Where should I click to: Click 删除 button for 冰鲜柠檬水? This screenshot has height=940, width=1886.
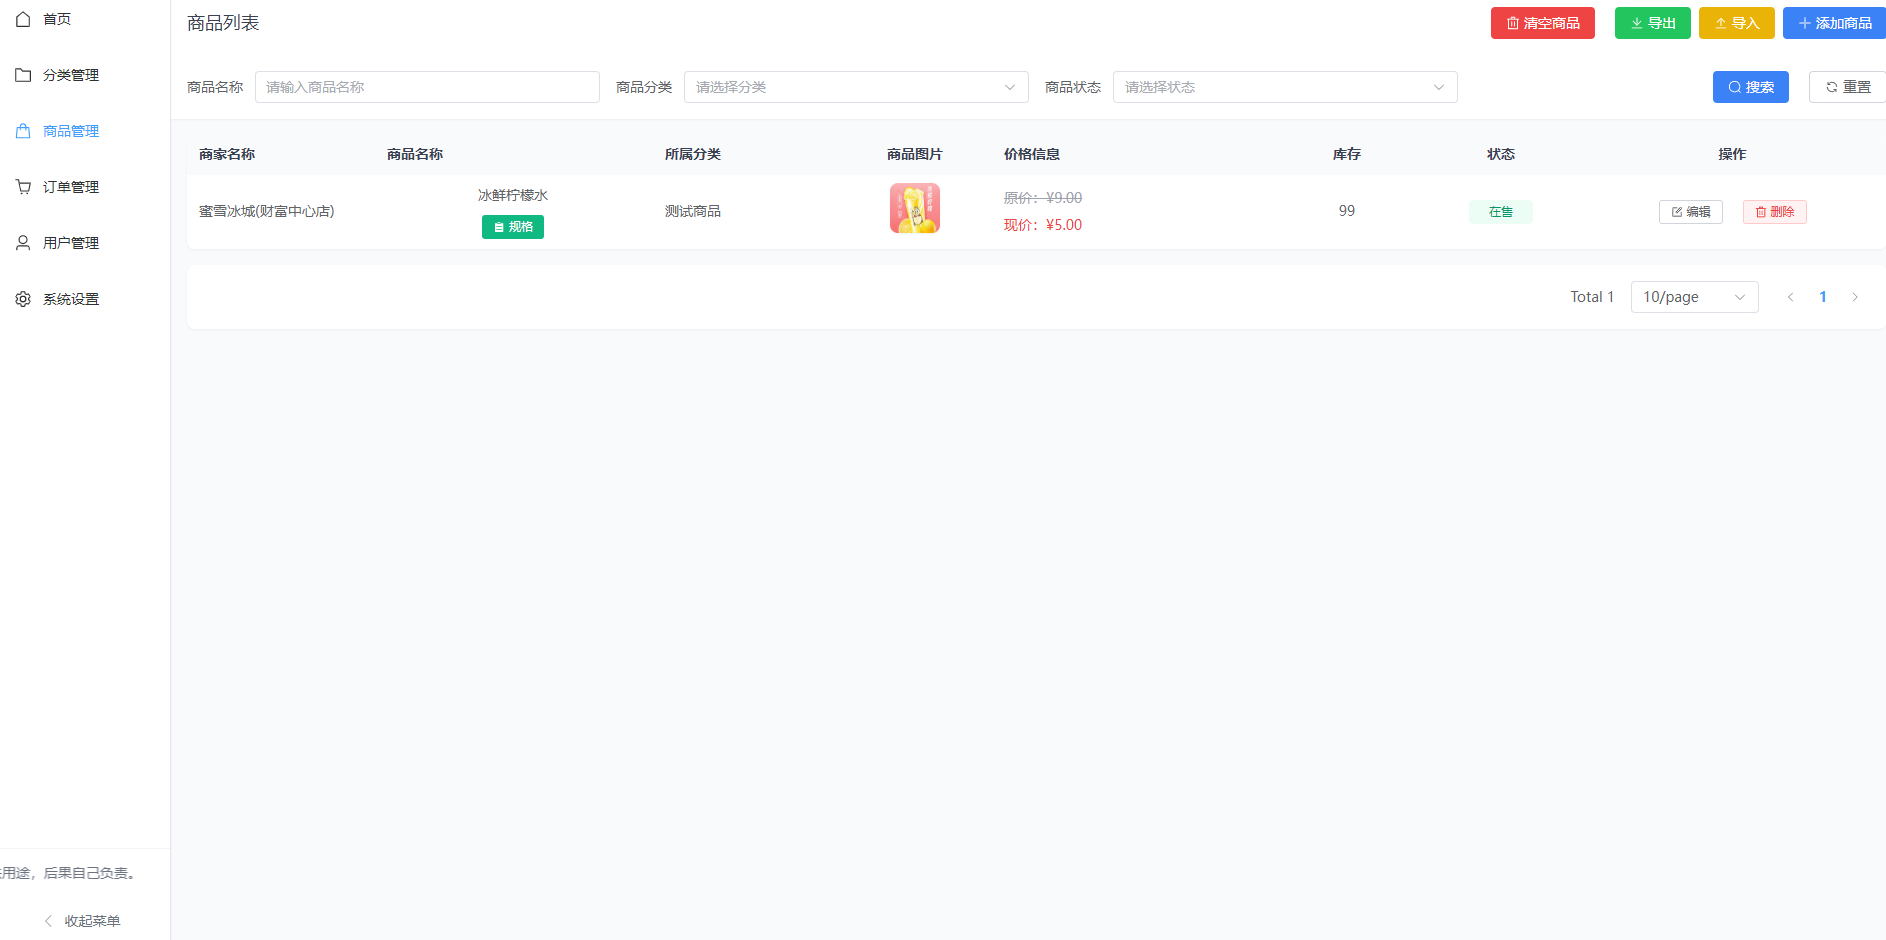point(1775,212)
